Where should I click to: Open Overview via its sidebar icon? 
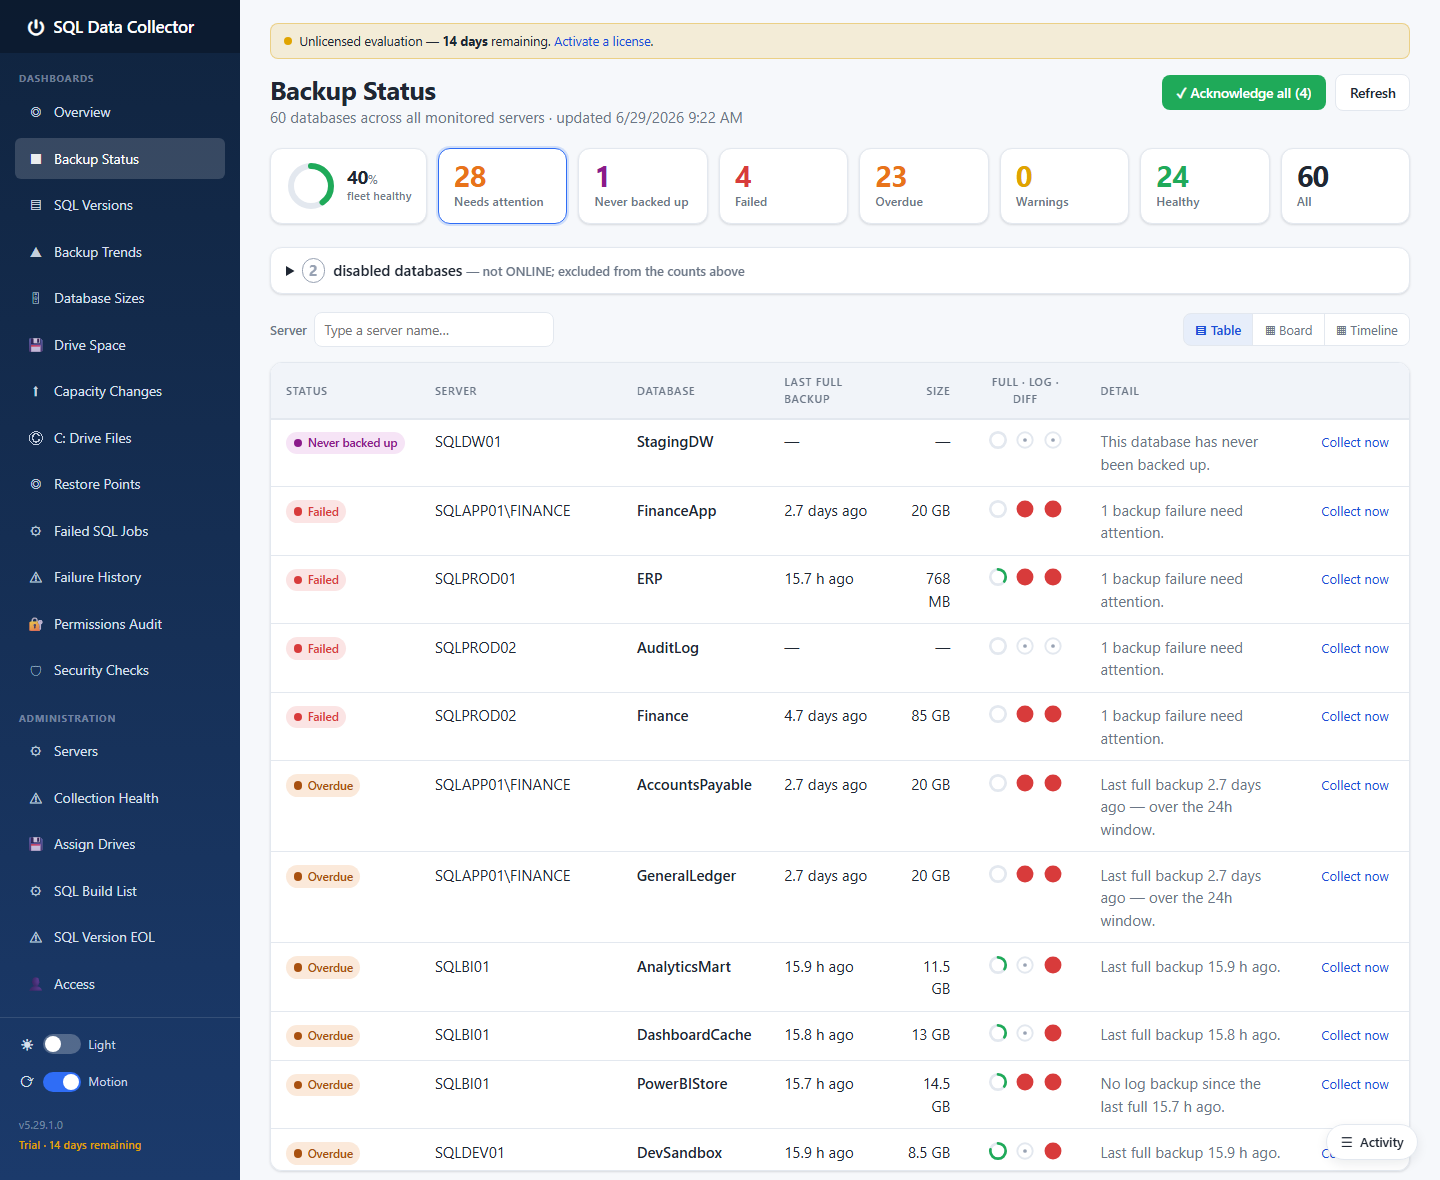(36, 113)
